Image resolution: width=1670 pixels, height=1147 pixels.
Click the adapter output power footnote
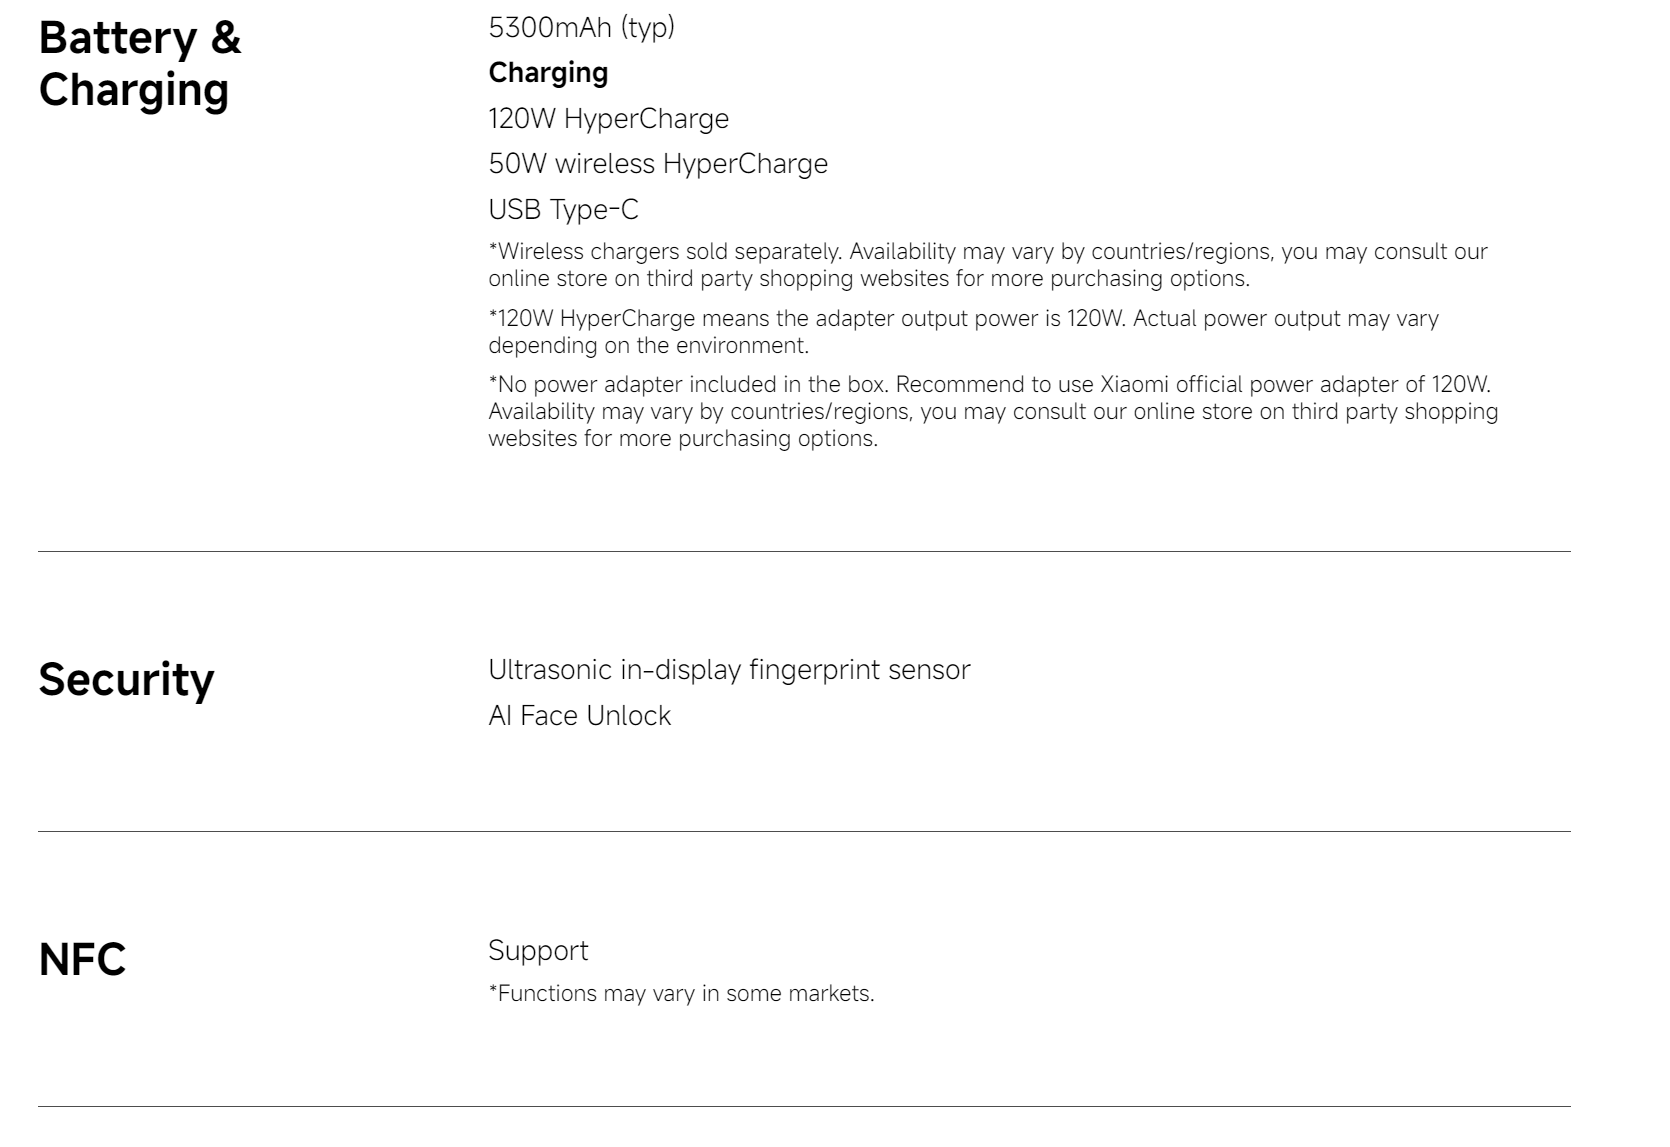tap(963, 332)
